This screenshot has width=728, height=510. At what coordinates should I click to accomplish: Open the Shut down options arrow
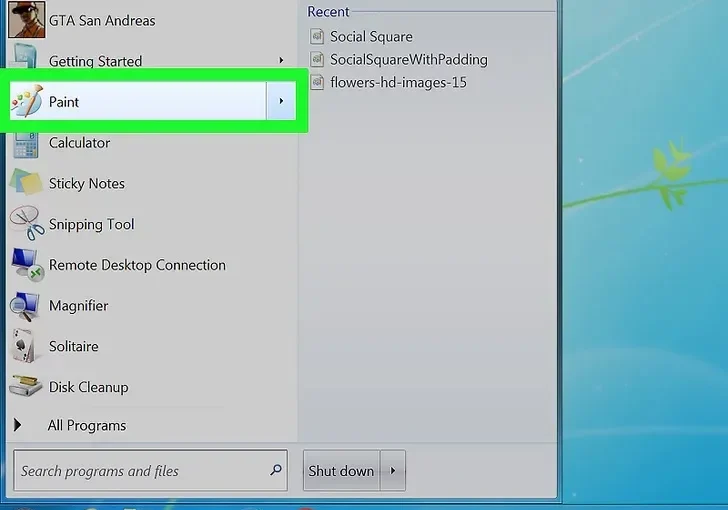click(x=393, y=471)
